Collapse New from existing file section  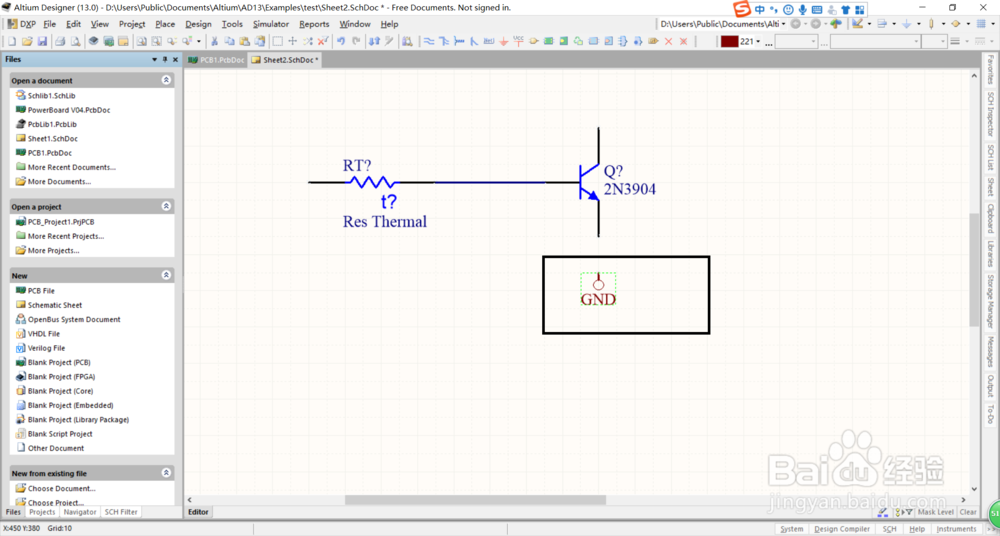pyautogui.click(x=166, y=473)
